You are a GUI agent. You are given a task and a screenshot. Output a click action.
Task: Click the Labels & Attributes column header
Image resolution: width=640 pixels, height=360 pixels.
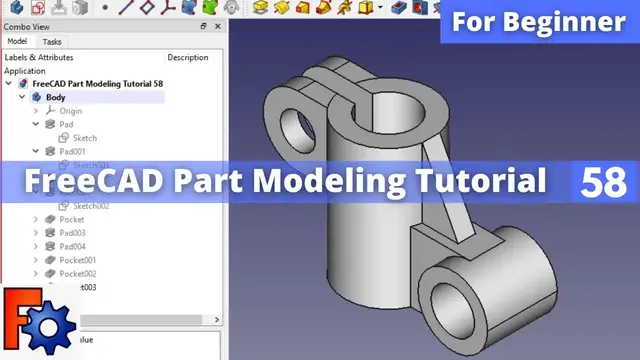click(x=39, y=58)
